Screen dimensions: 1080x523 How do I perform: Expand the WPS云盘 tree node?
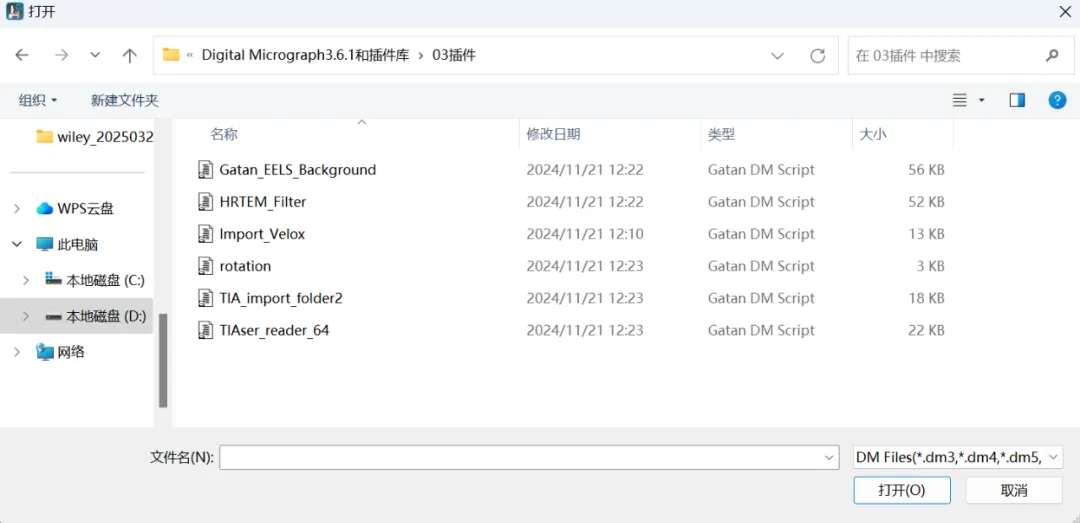coord(17,208)
